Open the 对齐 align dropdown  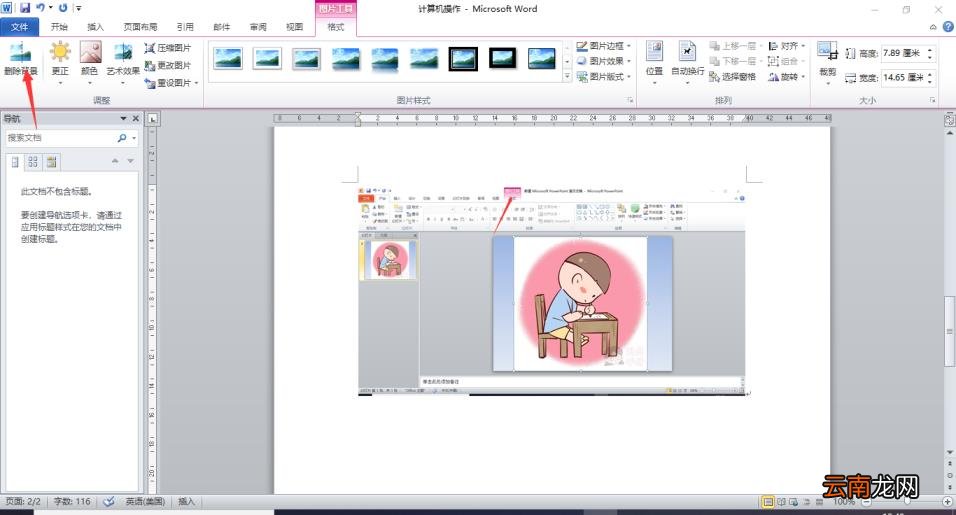787,46
